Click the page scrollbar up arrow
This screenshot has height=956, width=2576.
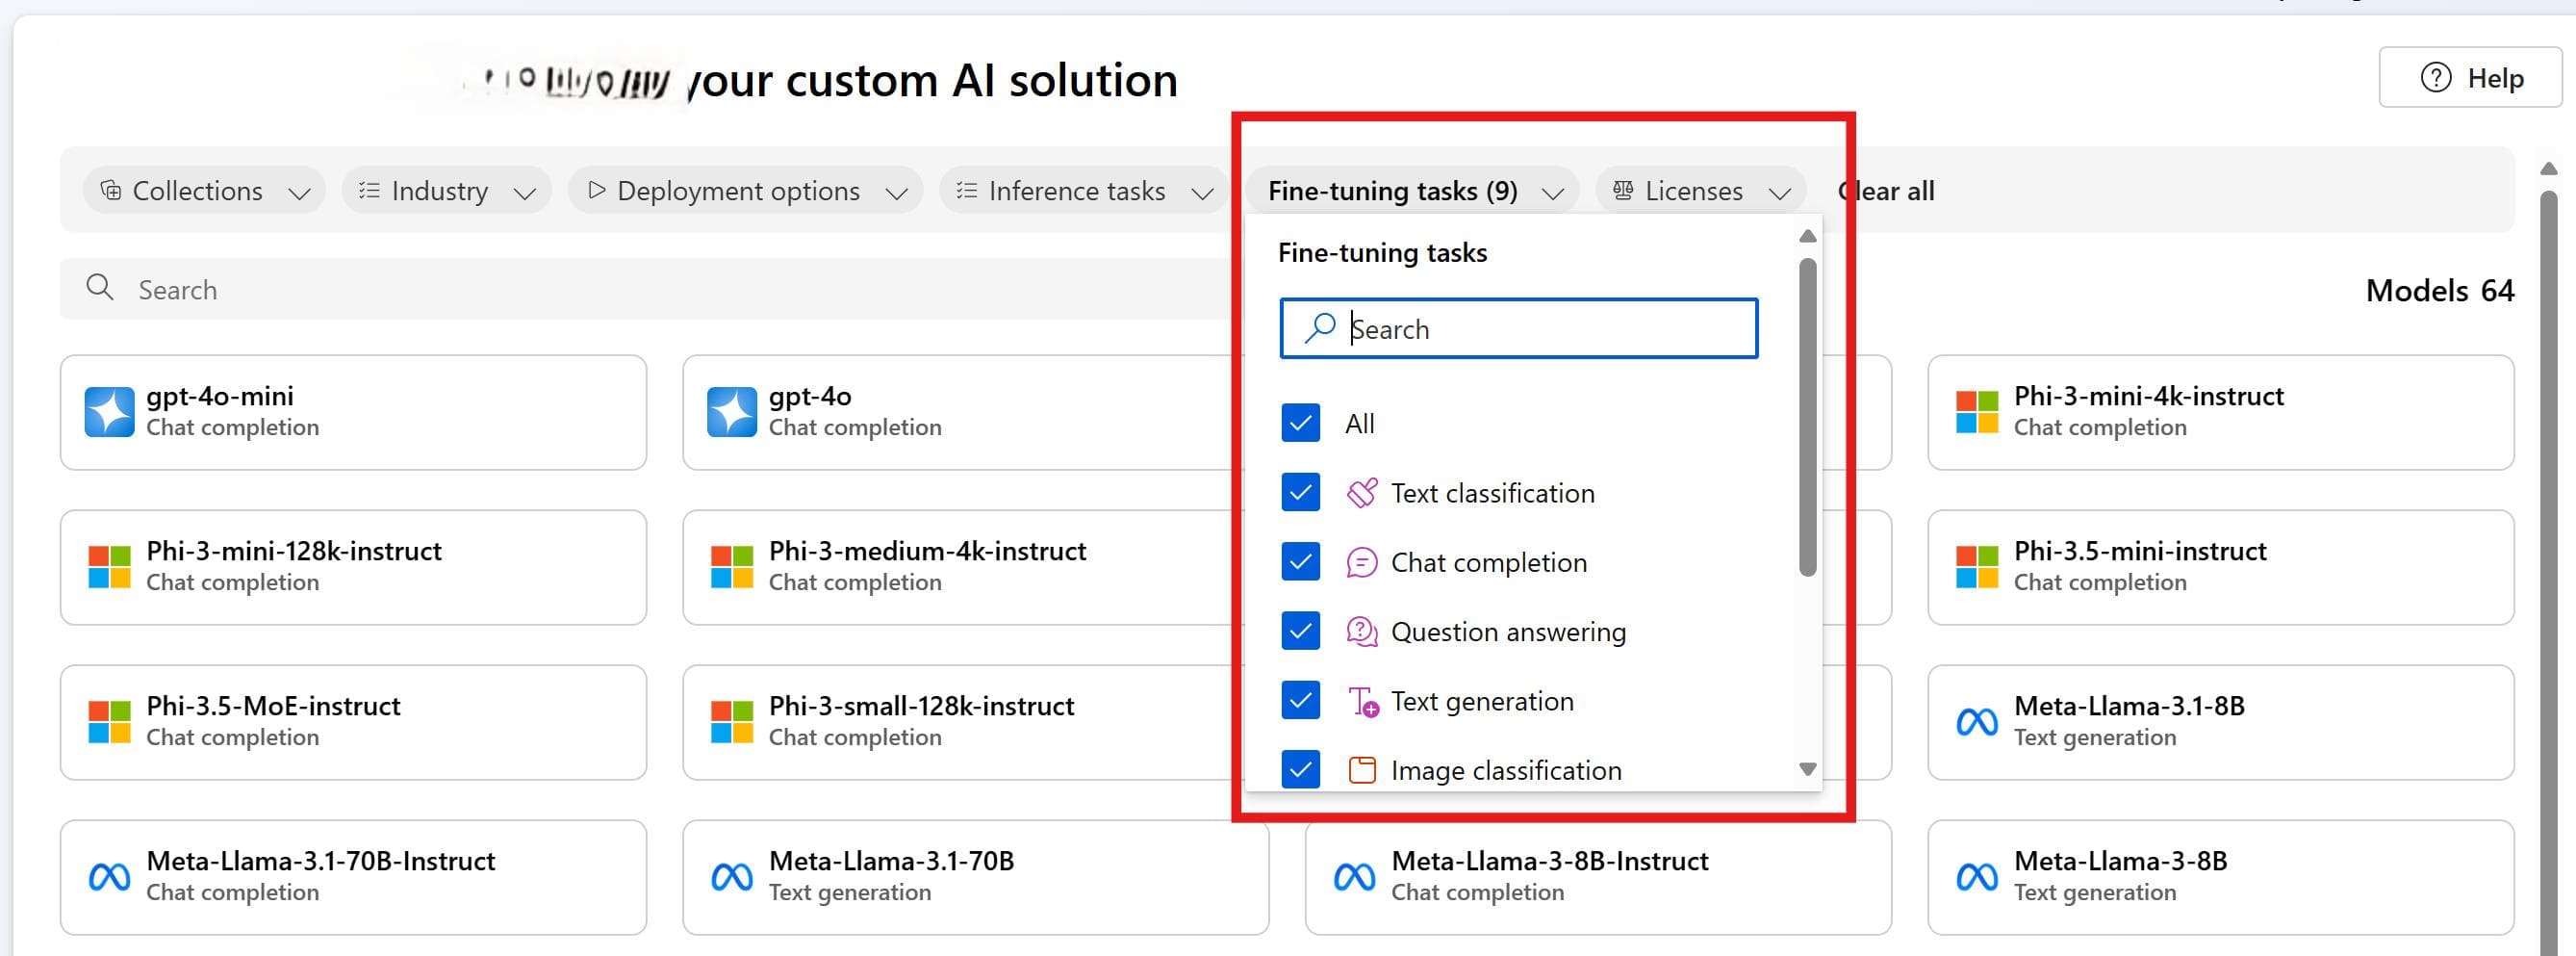point(2549,168)
